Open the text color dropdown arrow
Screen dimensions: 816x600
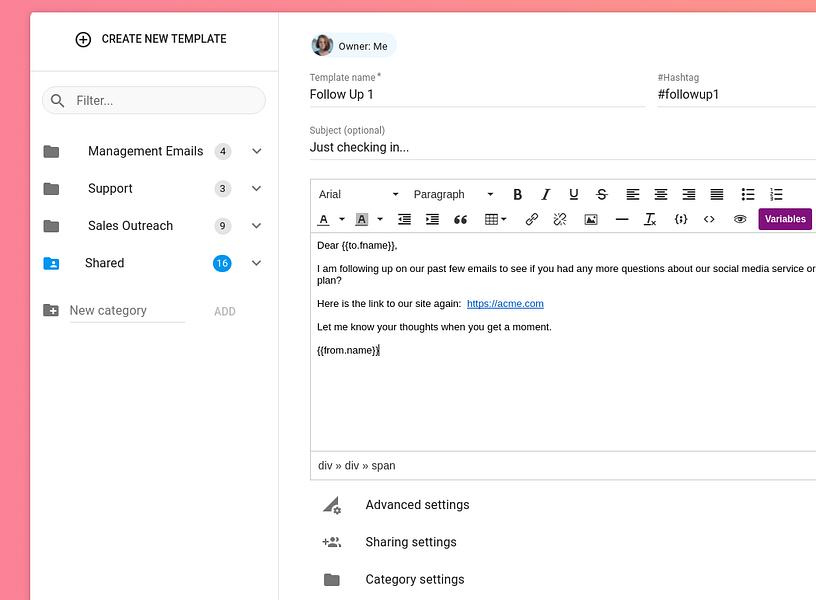coord(342,220)
